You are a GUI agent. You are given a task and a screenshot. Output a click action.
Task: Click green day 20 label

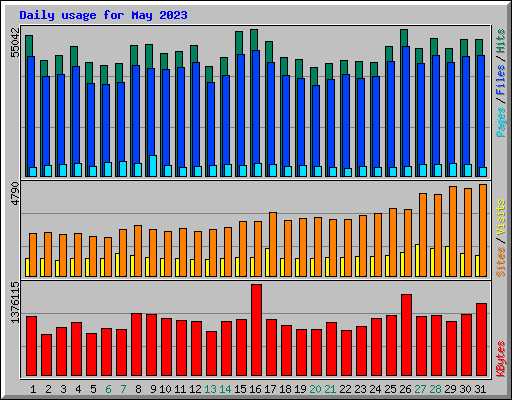coord(315,389)
